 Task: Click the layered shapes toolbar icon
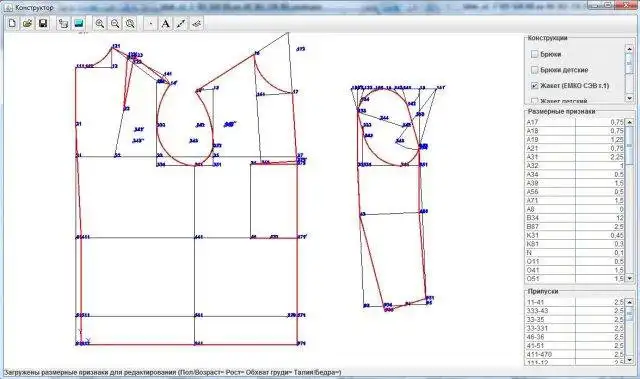[63, 23]
